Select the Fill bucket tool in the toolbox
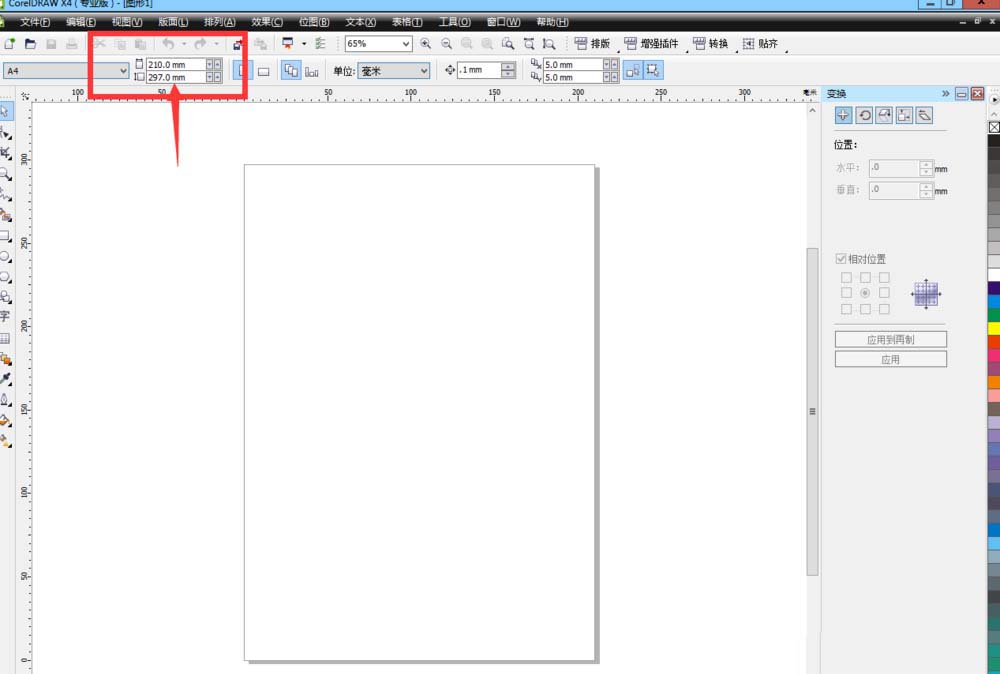Viewport: 1000px width, 674px height. coord(6,420)
